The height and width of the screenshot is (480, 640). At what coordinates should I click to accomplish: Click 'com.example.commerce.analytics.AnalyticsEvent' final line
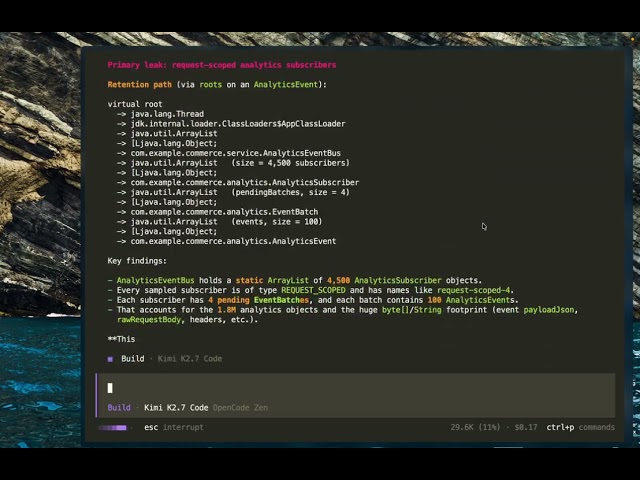coord(233,241)
